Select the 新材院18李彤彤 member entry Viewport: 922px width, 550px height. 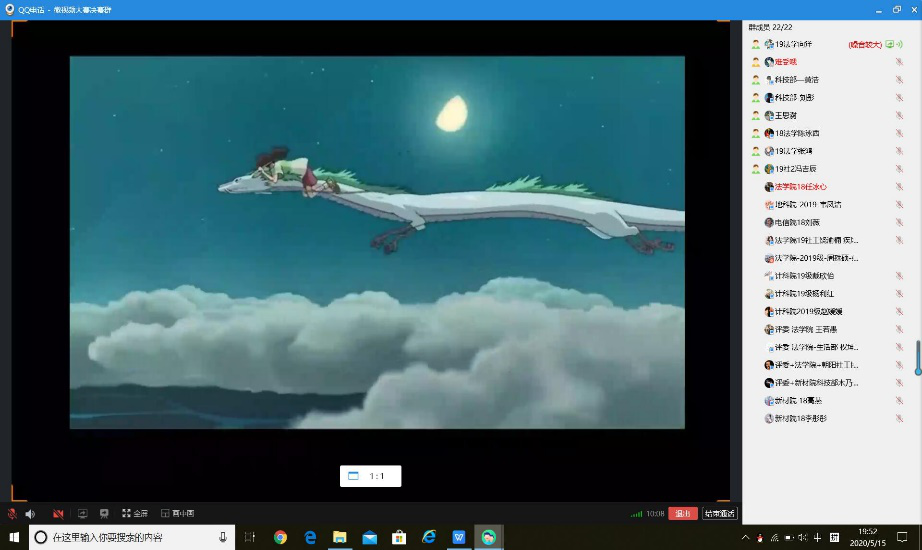[826, 418]
